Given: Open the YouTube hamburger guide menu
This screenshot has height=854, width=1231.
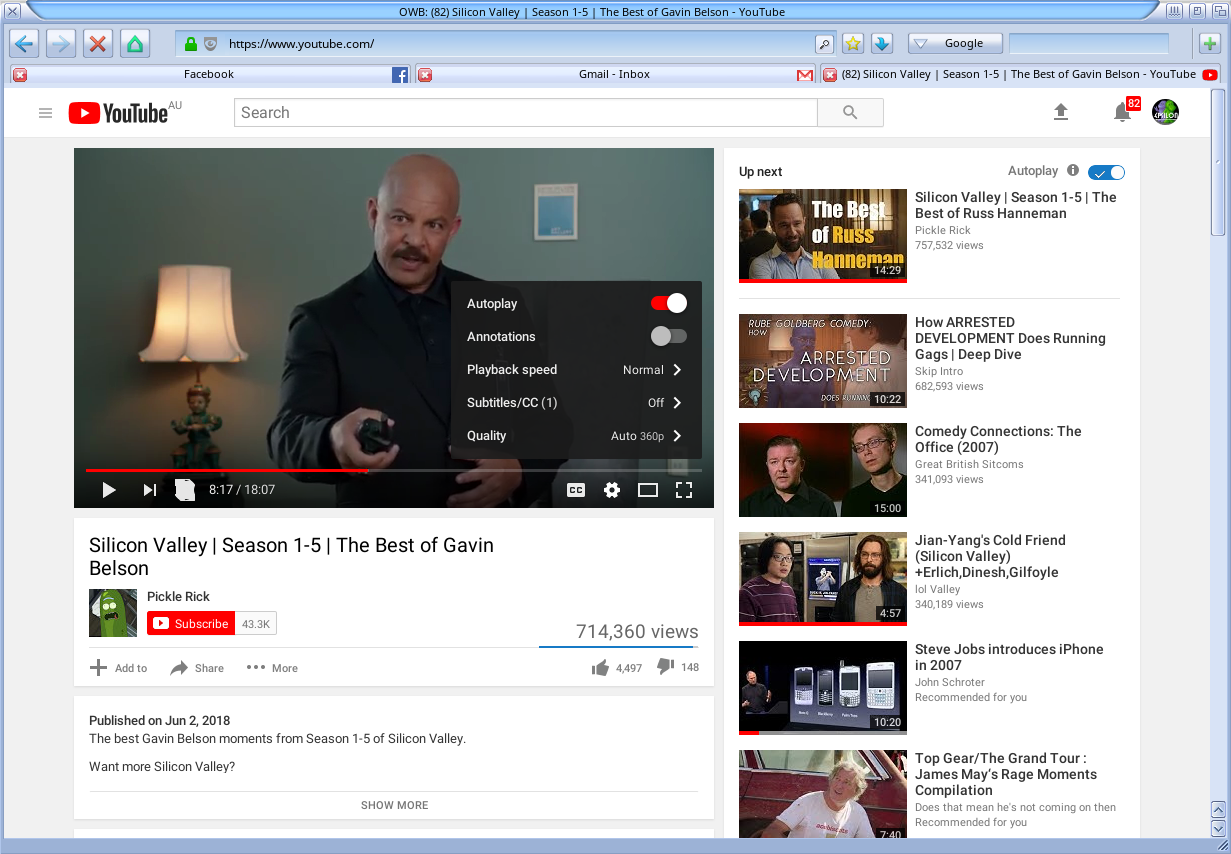Looking at the screenshot, I should [x=45, y=113].
